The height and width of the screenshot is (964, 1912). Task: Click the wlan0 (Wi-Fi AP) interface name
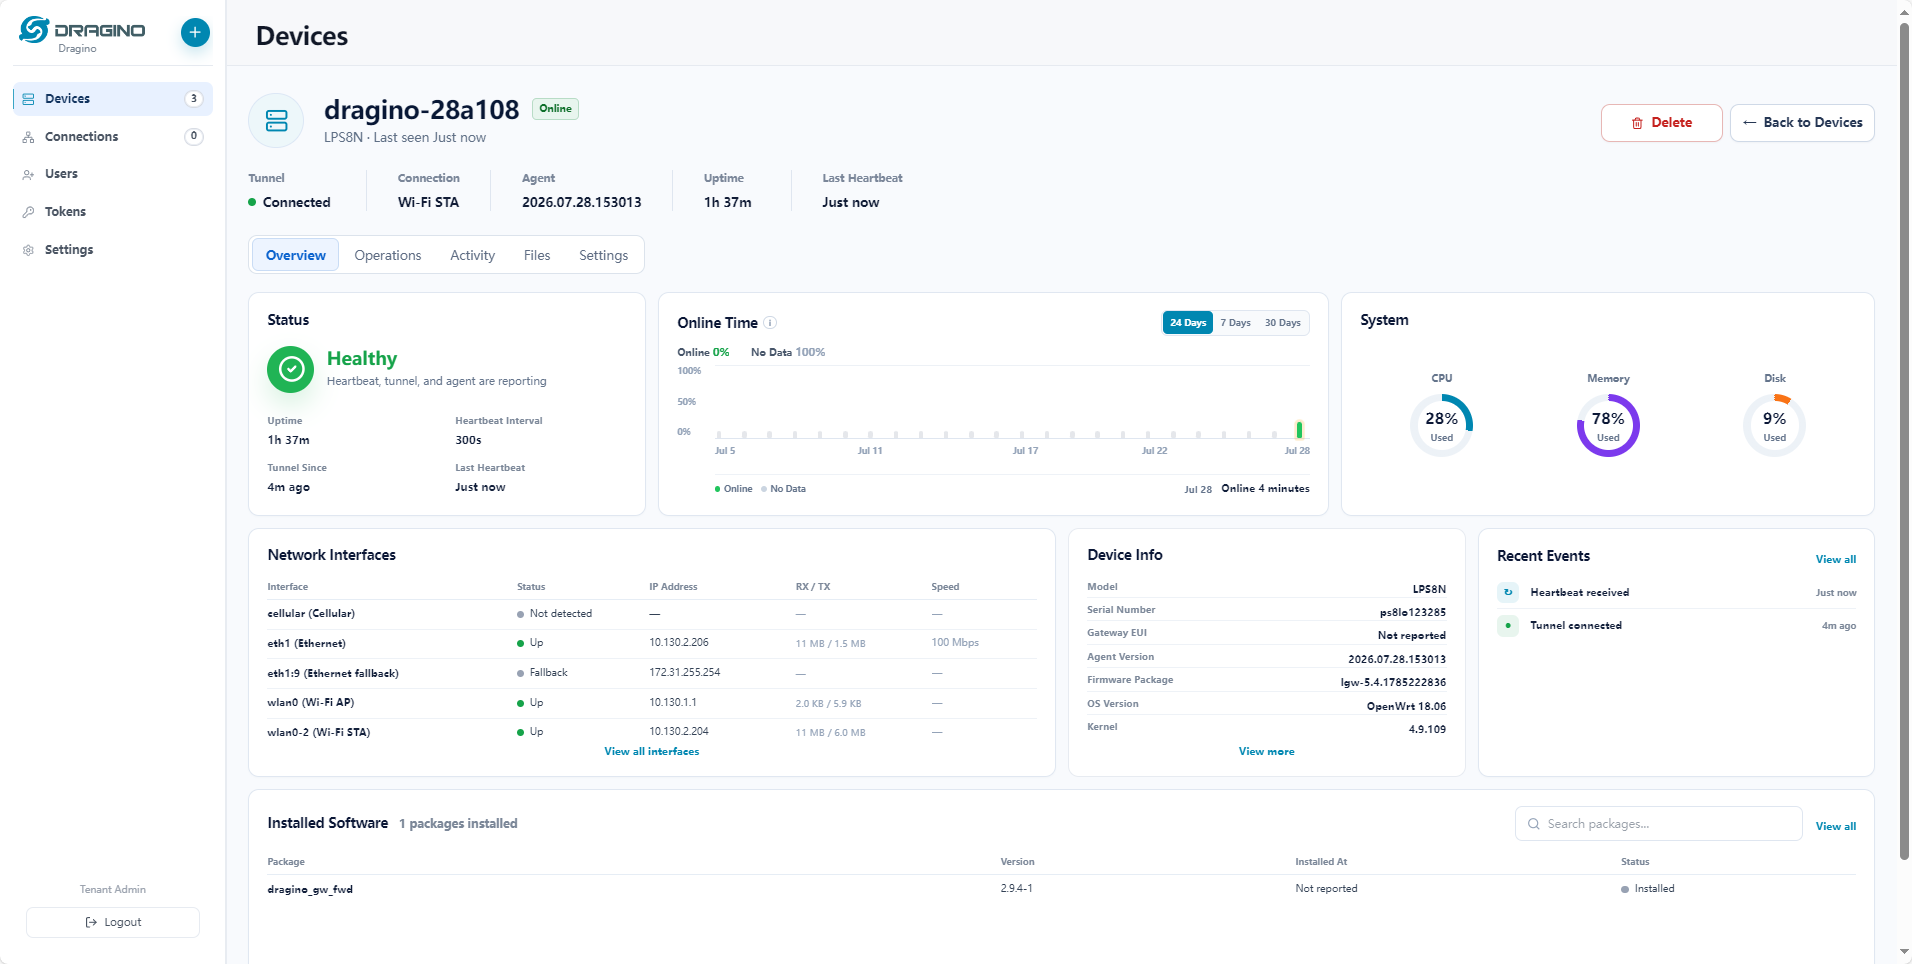coord(311,703)
